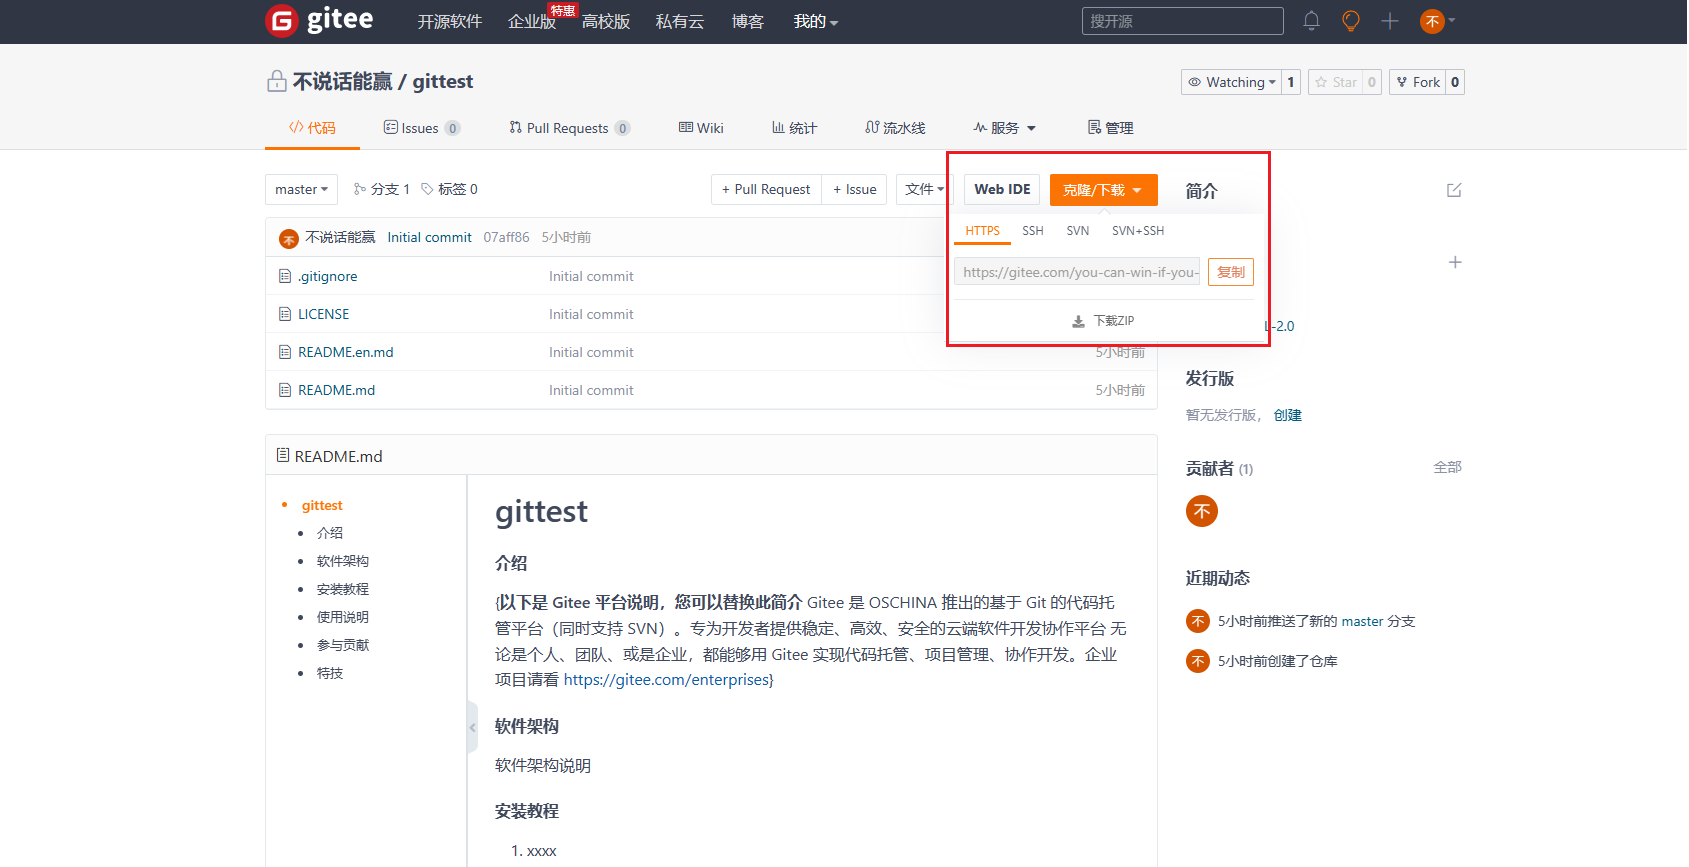Jump to 软件架构 in README outline
The width and height of the screenshot is (1689, 867).
[343, 561]
